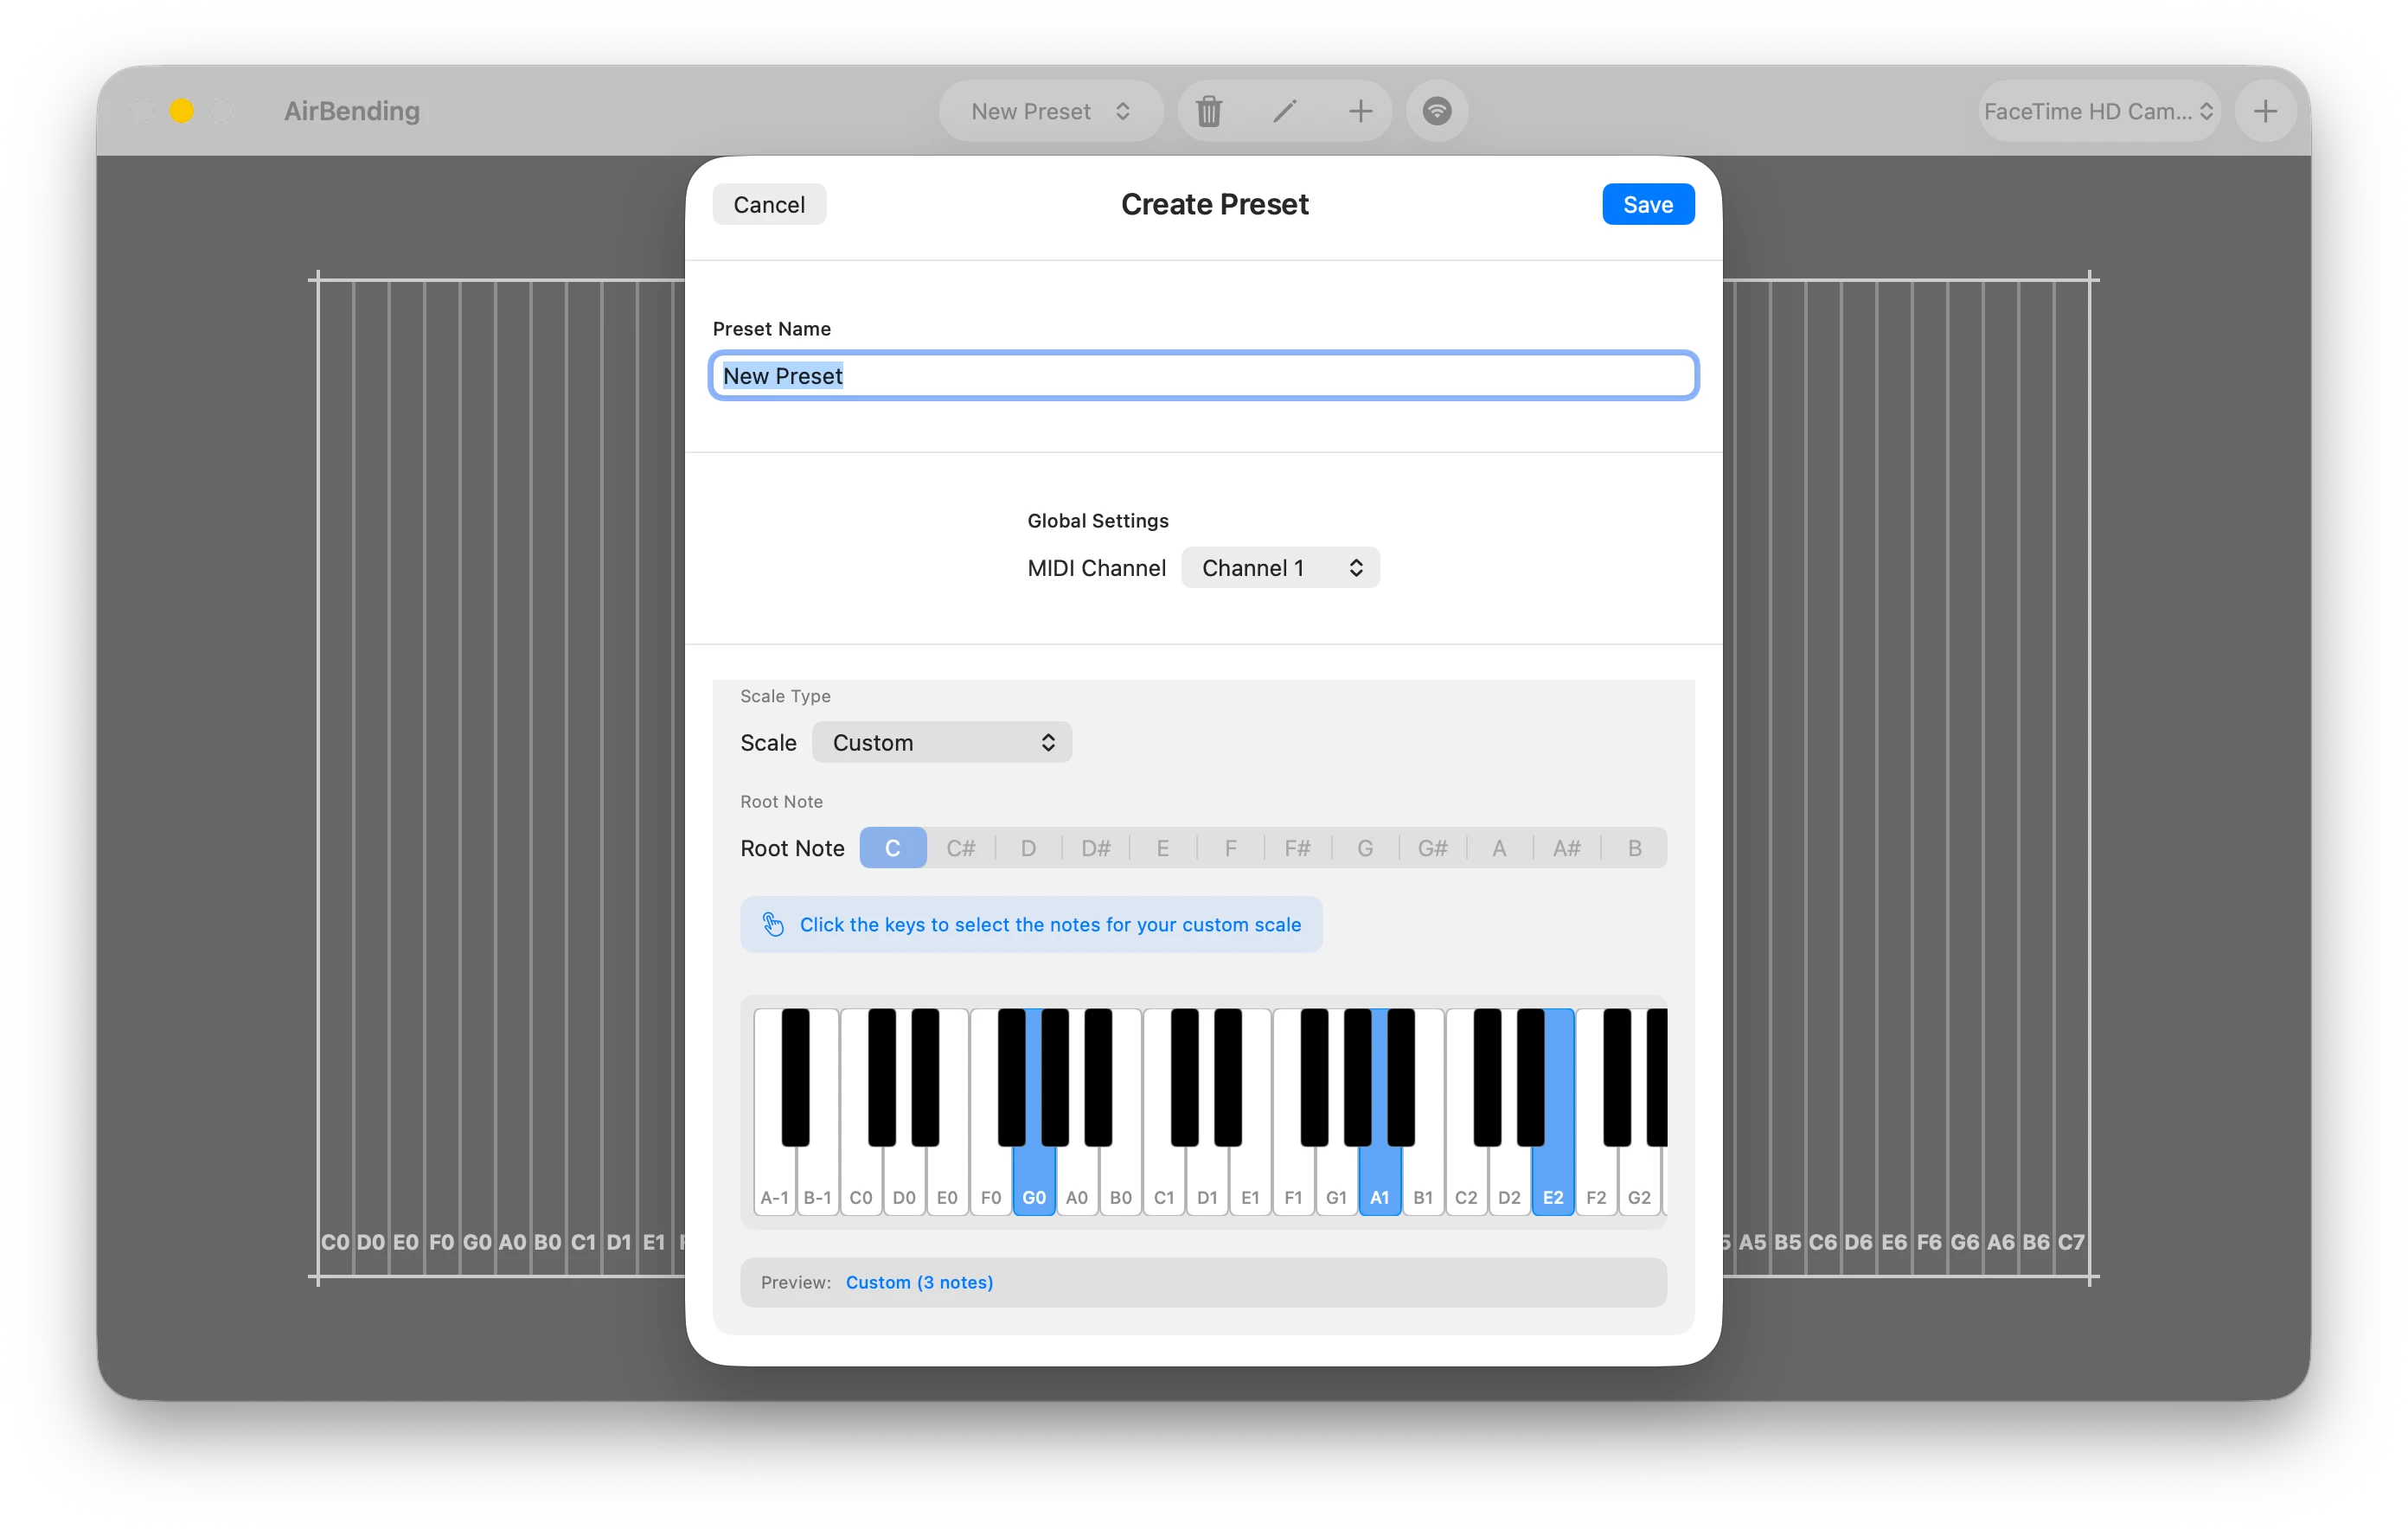2408x1529 pixels.
Task: Select G as the root note
Action: 1366,847
